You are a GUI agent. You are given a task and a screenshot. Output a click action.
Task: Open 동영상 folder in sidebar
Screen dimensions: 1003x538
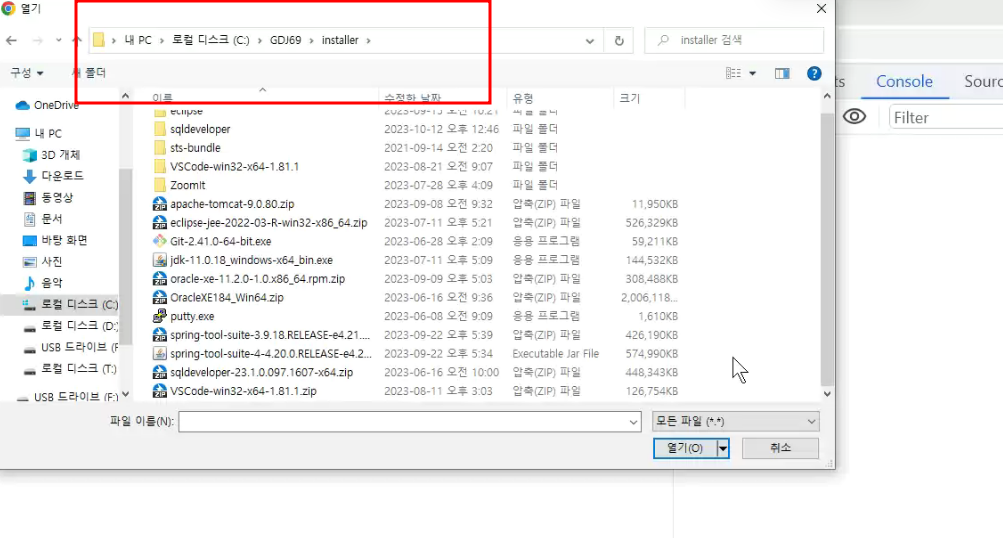pyautogui.click(x=49, y=198)
